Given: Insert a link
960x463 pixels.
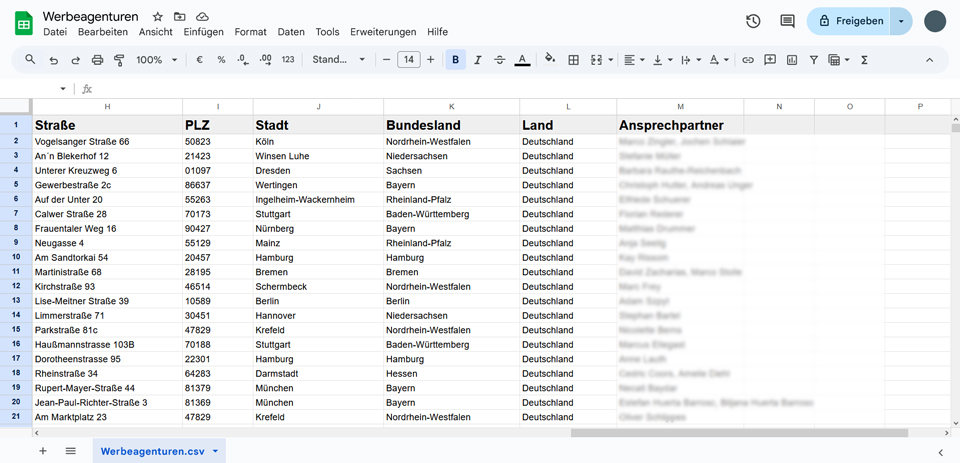Looking at the screenshot, I should tap(748, 60).
